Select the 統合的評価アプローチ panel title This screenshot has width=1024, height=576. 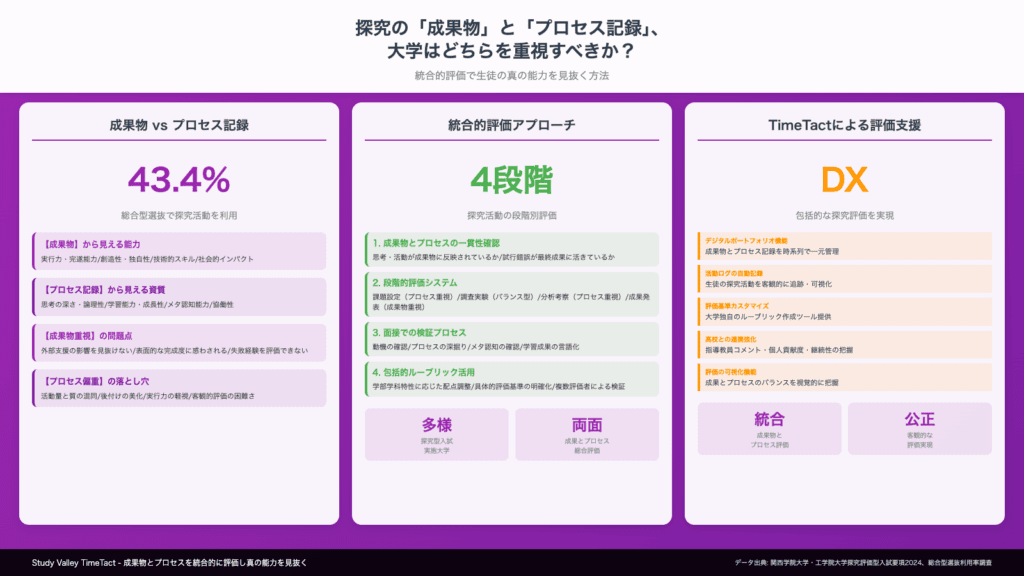coord(511,125)
